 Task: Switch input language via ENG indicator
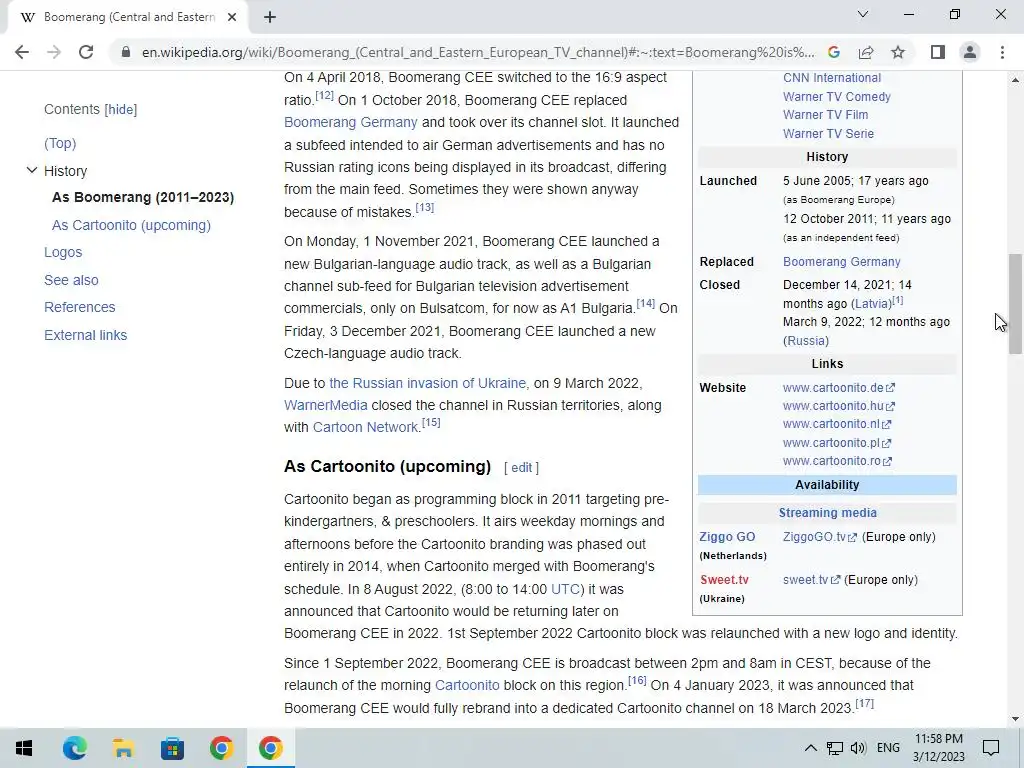[888, 748]
